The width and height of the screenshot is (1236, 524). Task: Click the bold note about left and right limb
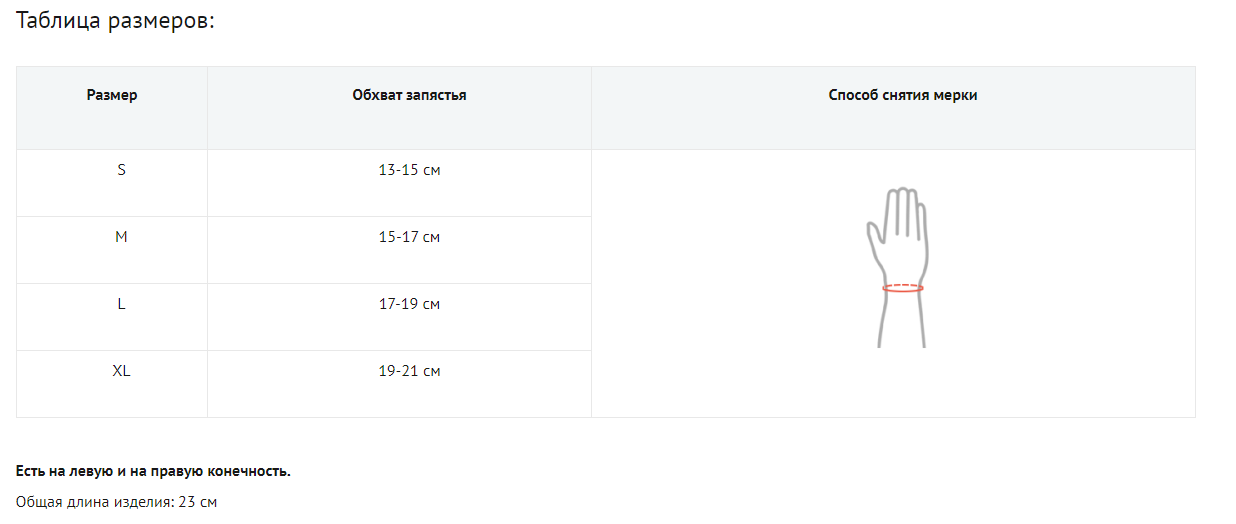[153, 471]
